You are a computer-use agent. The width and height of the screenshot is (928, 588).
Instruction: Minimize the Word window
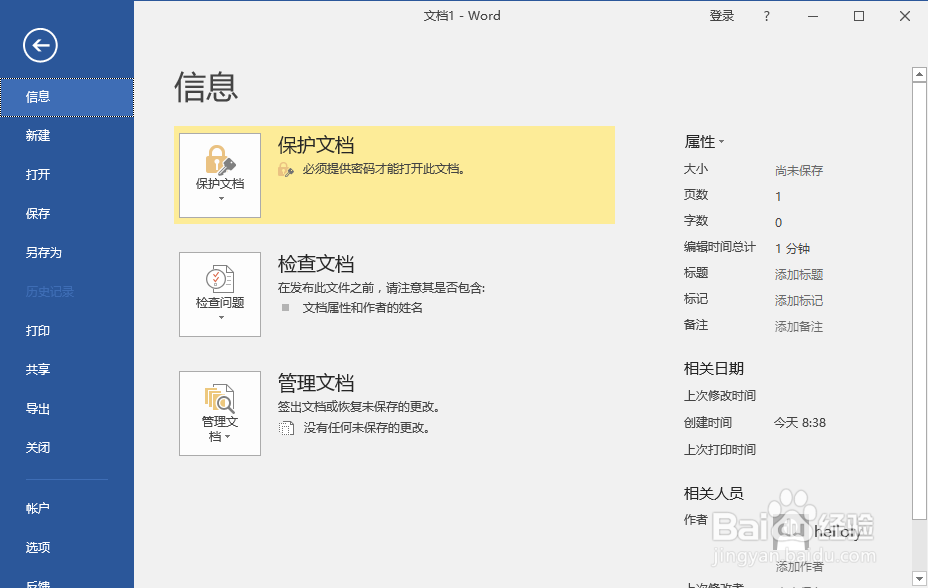[x=813, y=17]
